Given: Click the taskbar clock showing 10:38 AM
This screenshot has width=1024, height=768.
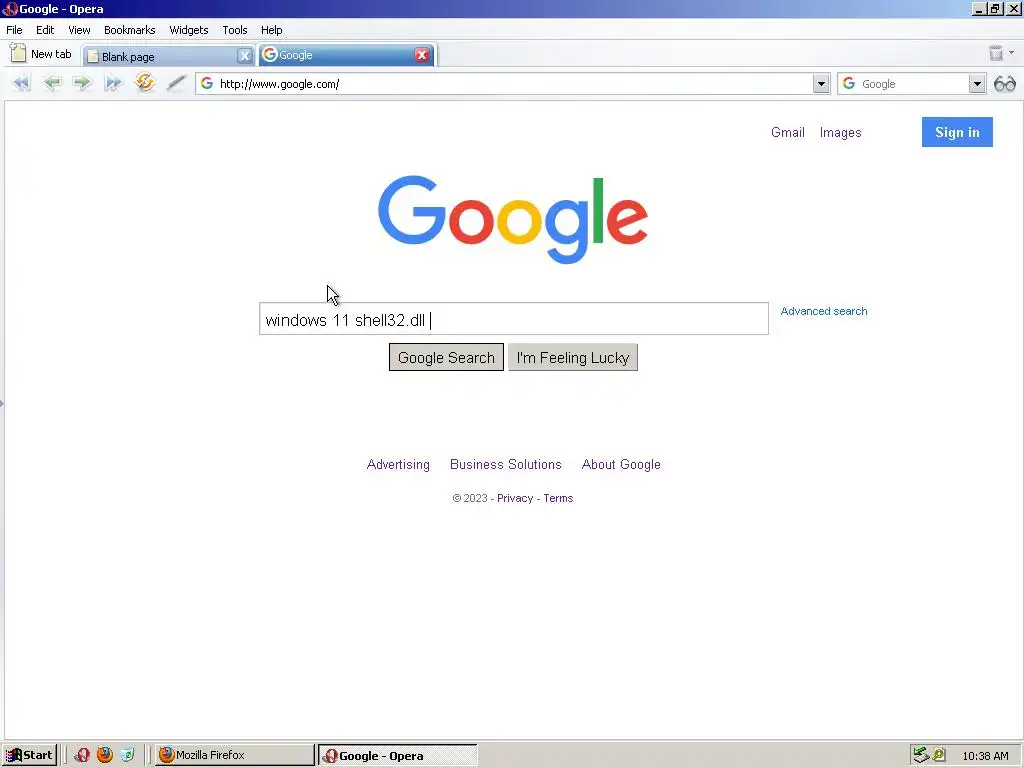Looking at the screenshot, I should pyautogui.click(x=985, y=756).
